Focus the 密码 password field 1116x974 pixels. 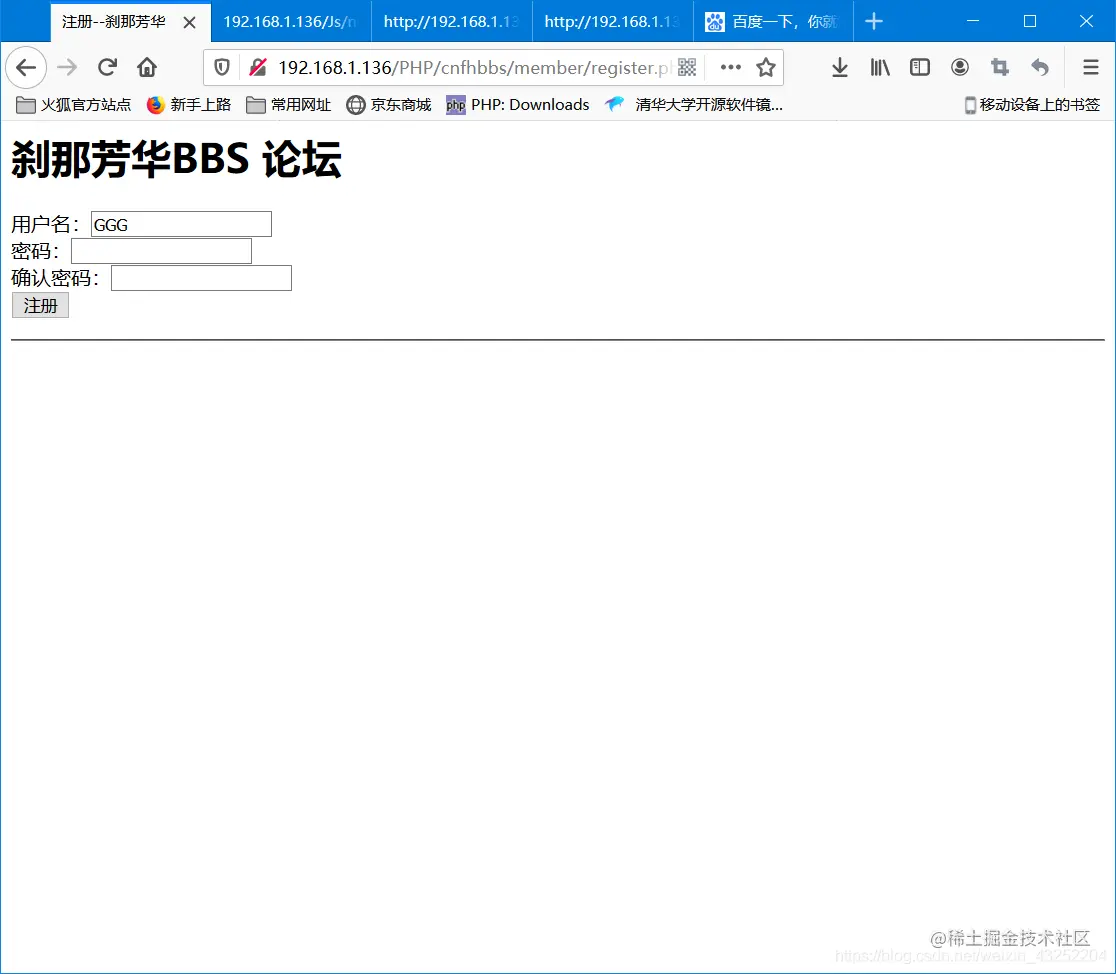[162, 251]
